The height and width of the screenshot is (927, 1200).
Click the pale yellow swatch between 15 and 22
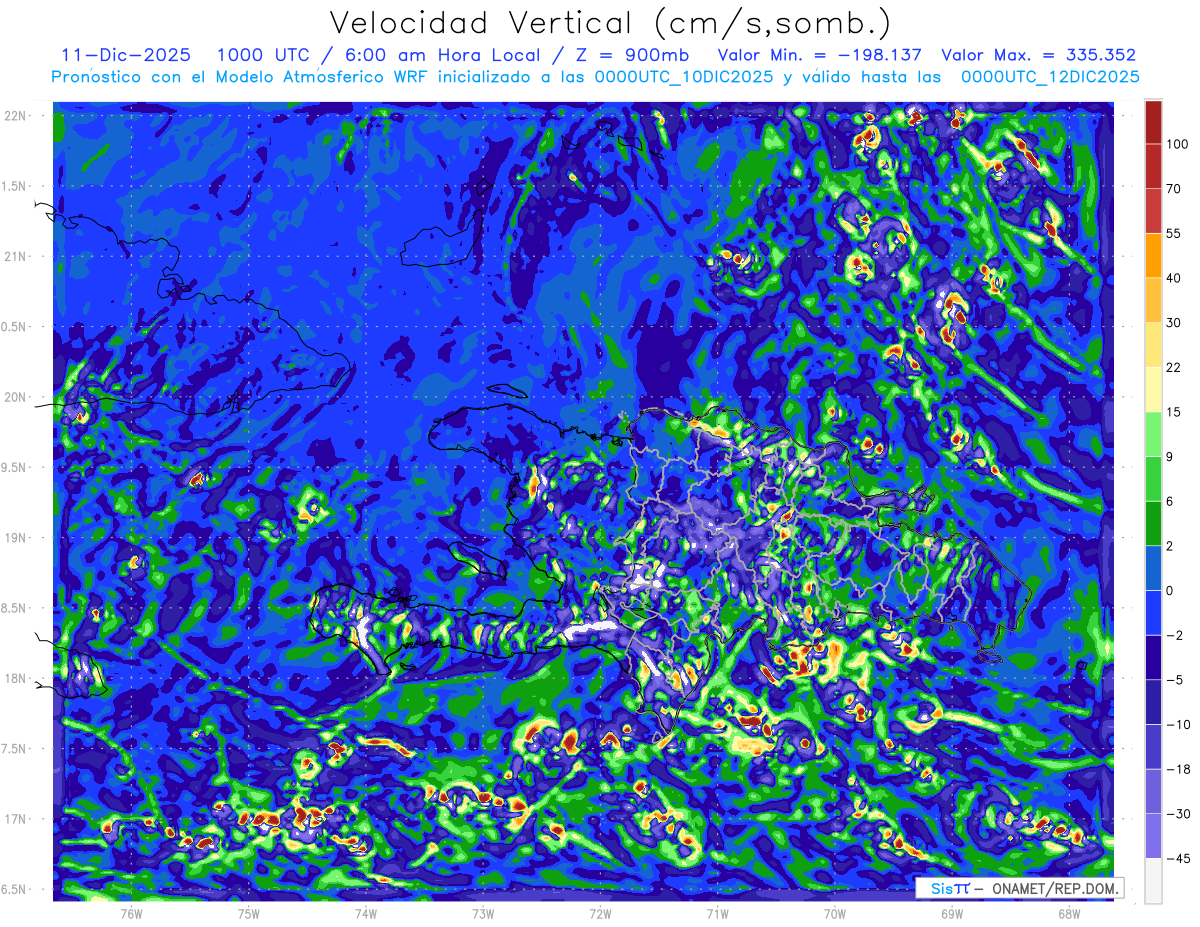(x=1153, y=389)
